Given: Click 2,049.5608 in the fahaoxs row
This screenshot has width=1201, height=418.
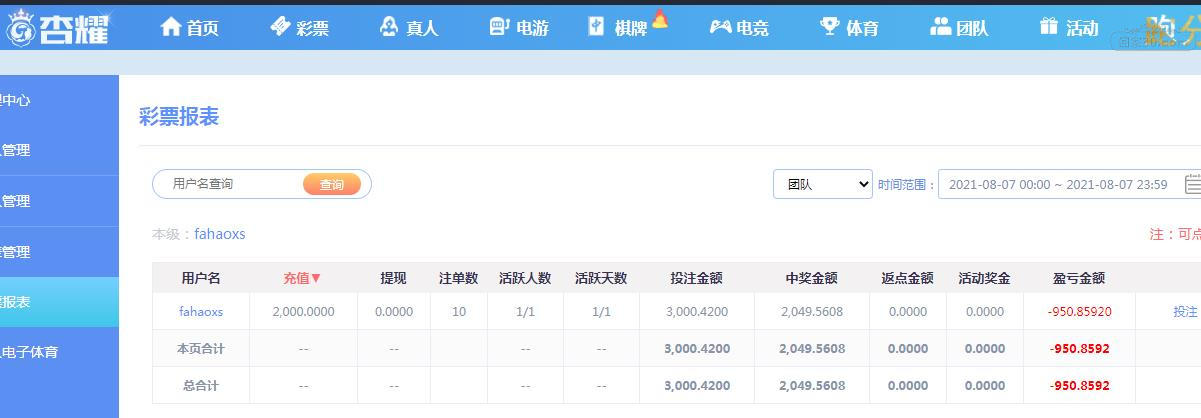Looking at the screenshot, I should coord(812,311).
